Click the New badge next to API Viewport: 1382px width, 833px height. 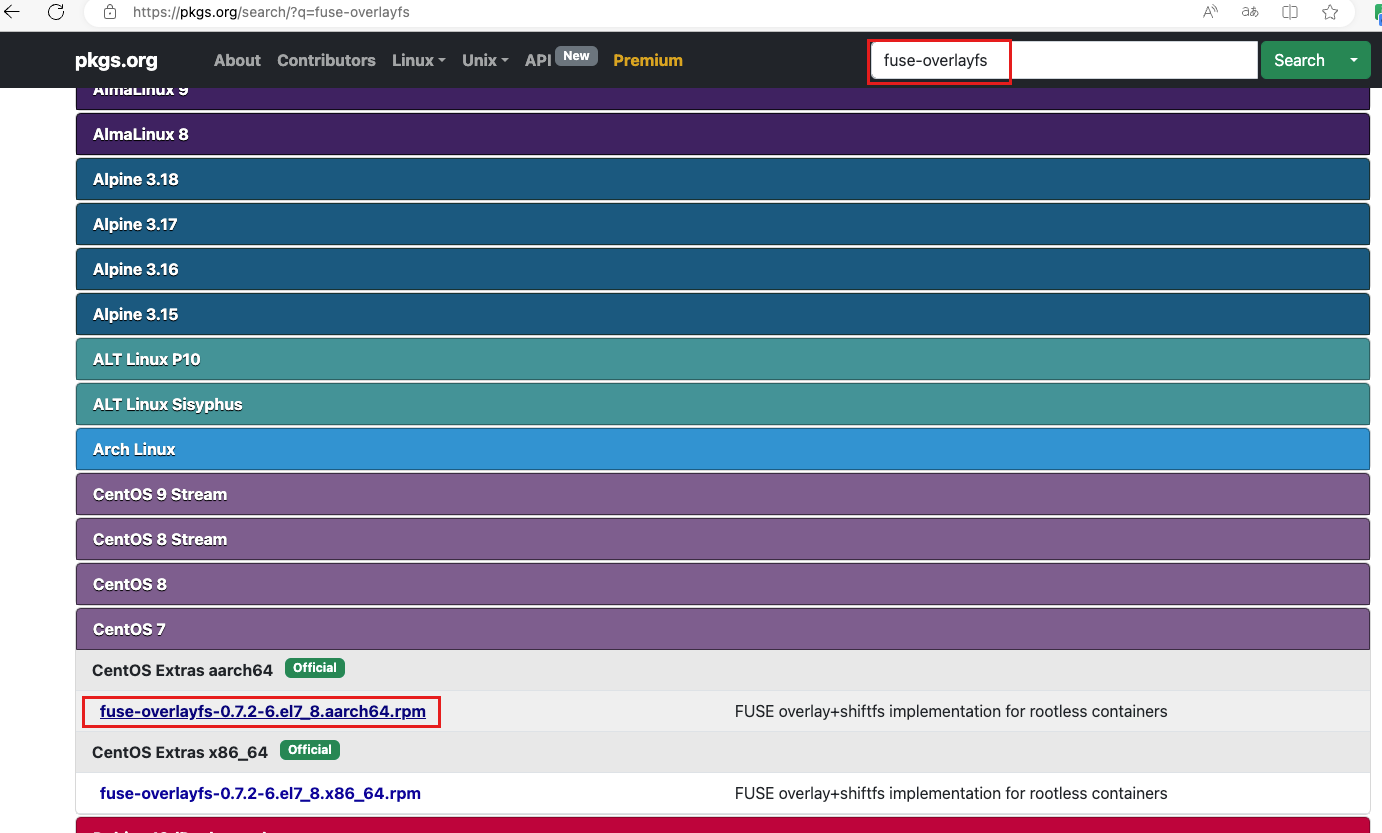pos(576,56)
